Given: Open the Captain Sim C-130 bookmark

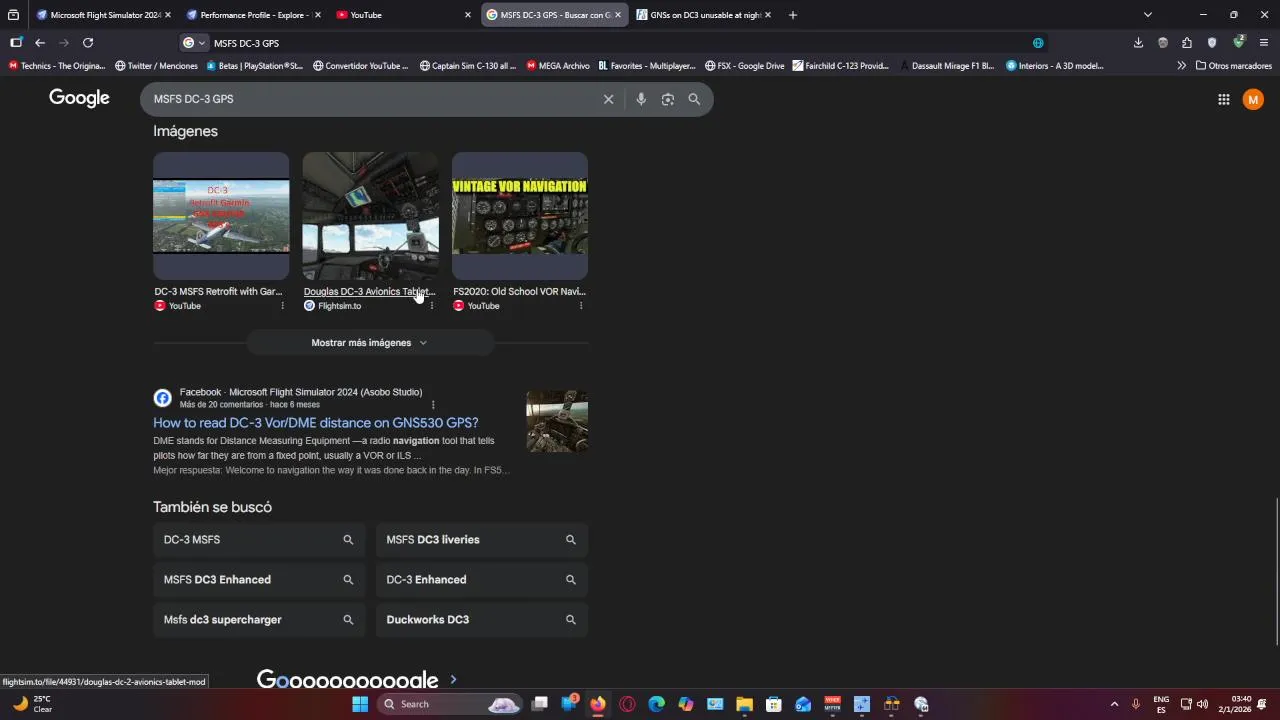Looking at the screenshot, I should pos(467,66).
